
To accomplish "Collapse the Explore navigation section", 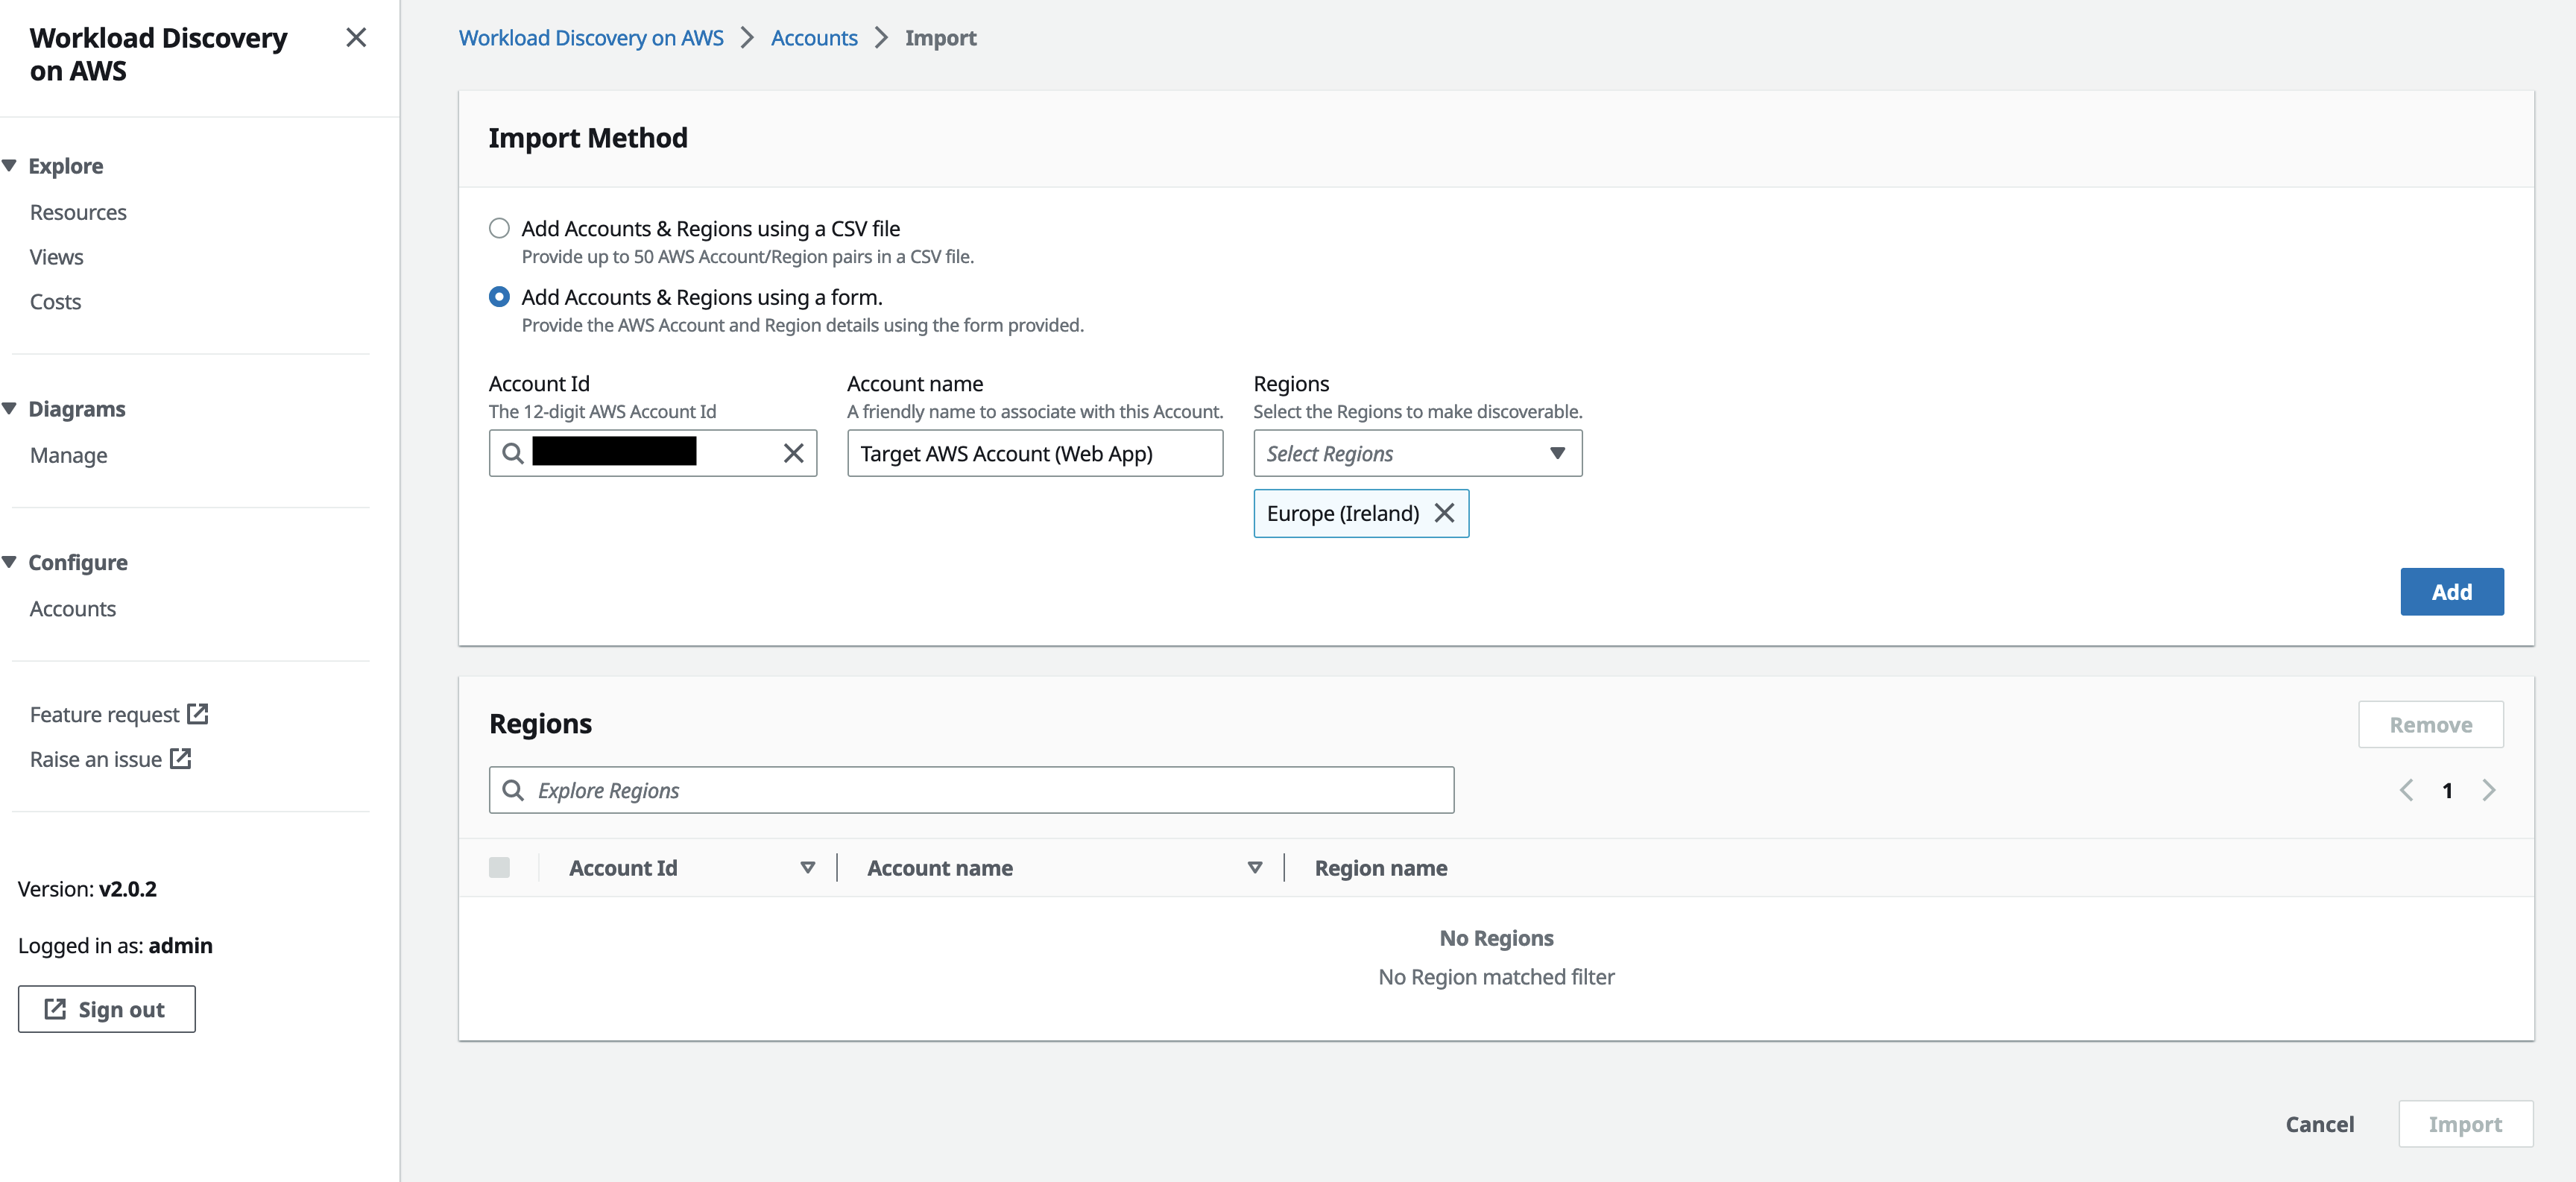I will click(10, 166).
